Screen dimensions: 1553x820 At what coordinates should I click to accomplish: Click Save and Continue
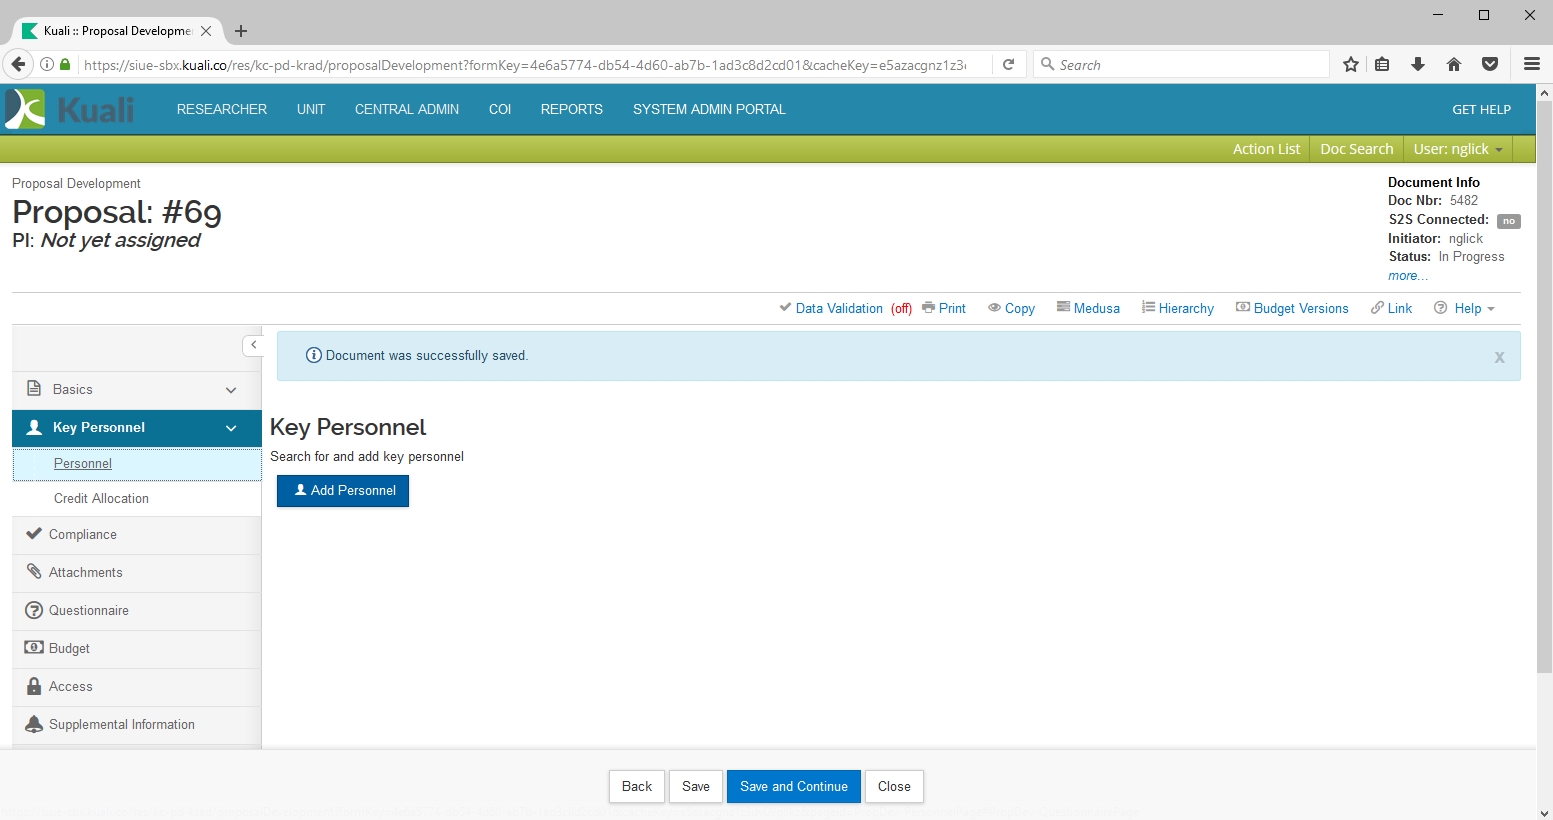(x=793, y=786)
